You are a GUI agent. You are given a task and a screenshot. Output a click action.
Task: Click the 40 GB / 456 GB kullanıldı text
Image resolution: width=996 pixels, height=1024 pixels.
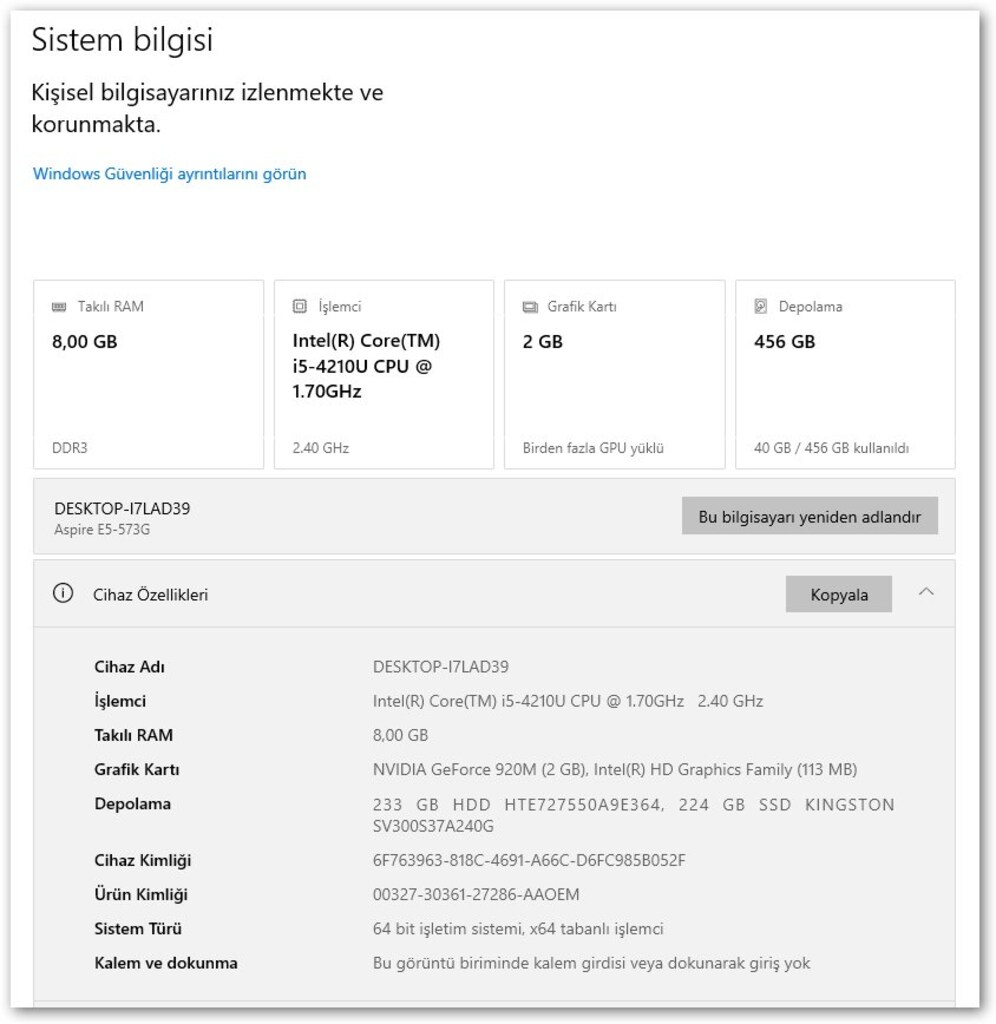(x=831, y=448)
